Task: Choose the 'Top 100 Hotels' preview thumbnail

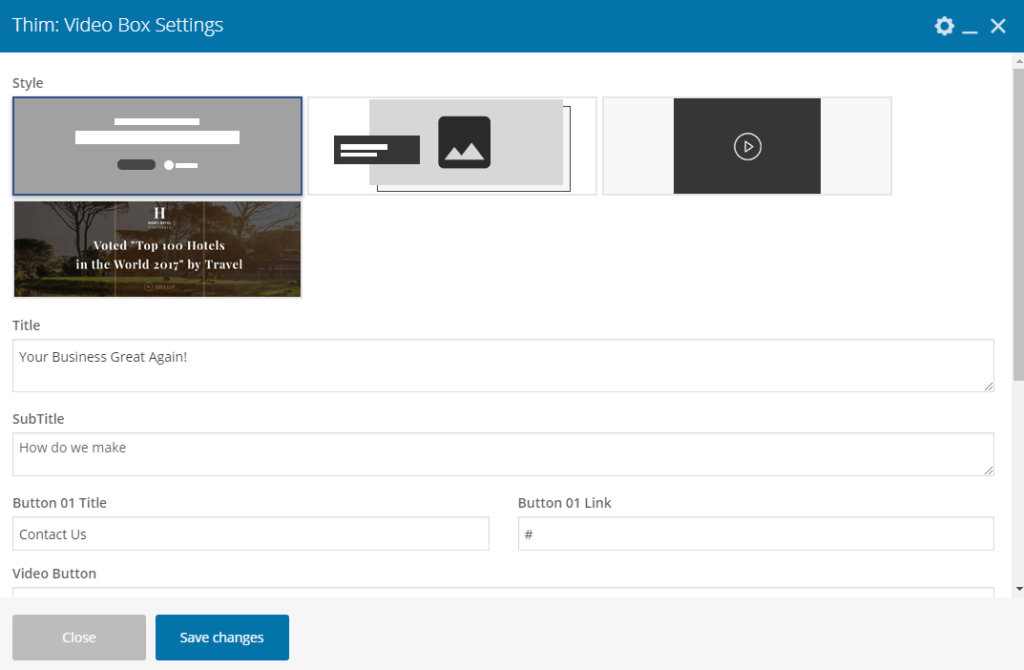Action: [x=157, y=248]
